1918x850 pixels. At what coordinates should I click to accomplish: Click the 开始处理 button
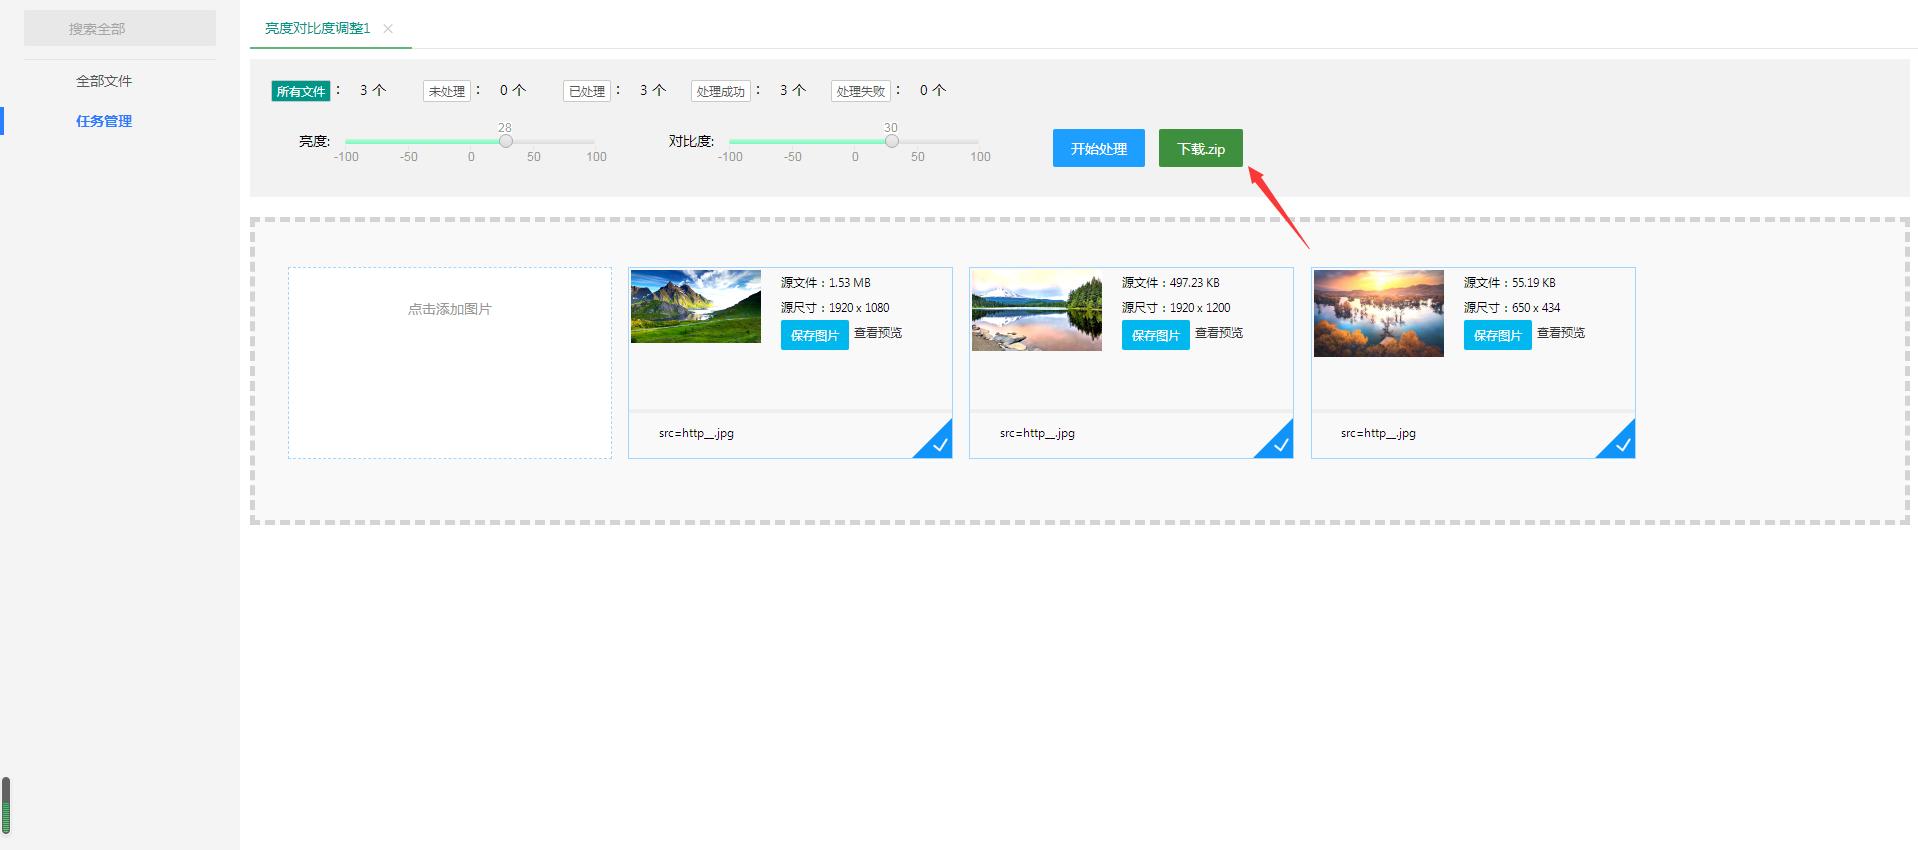click(1099, 148)
